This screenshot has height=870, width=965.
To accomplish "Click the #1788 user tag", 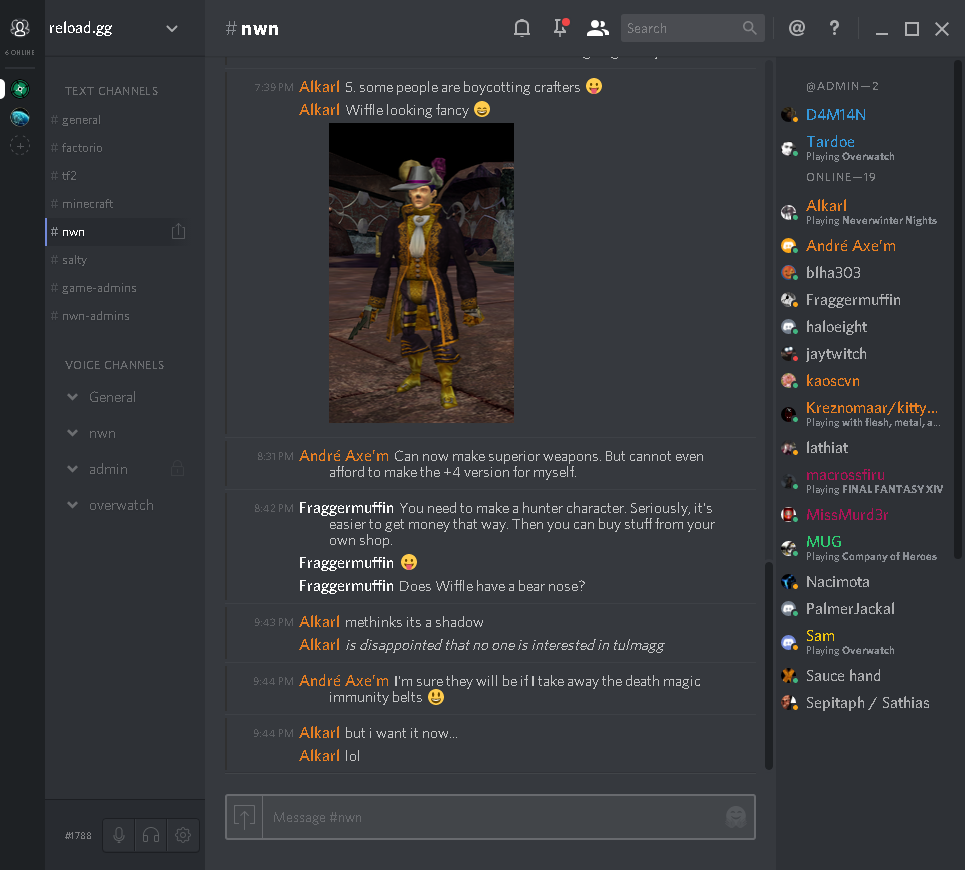I will tap(78, 835).
